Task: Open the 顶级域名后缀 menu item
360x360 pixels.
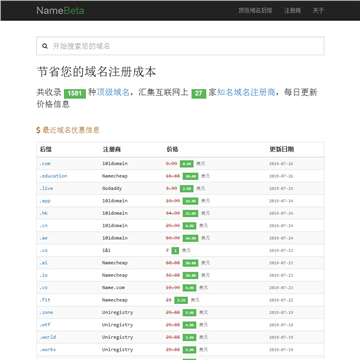Action: (x=255, y=11)
